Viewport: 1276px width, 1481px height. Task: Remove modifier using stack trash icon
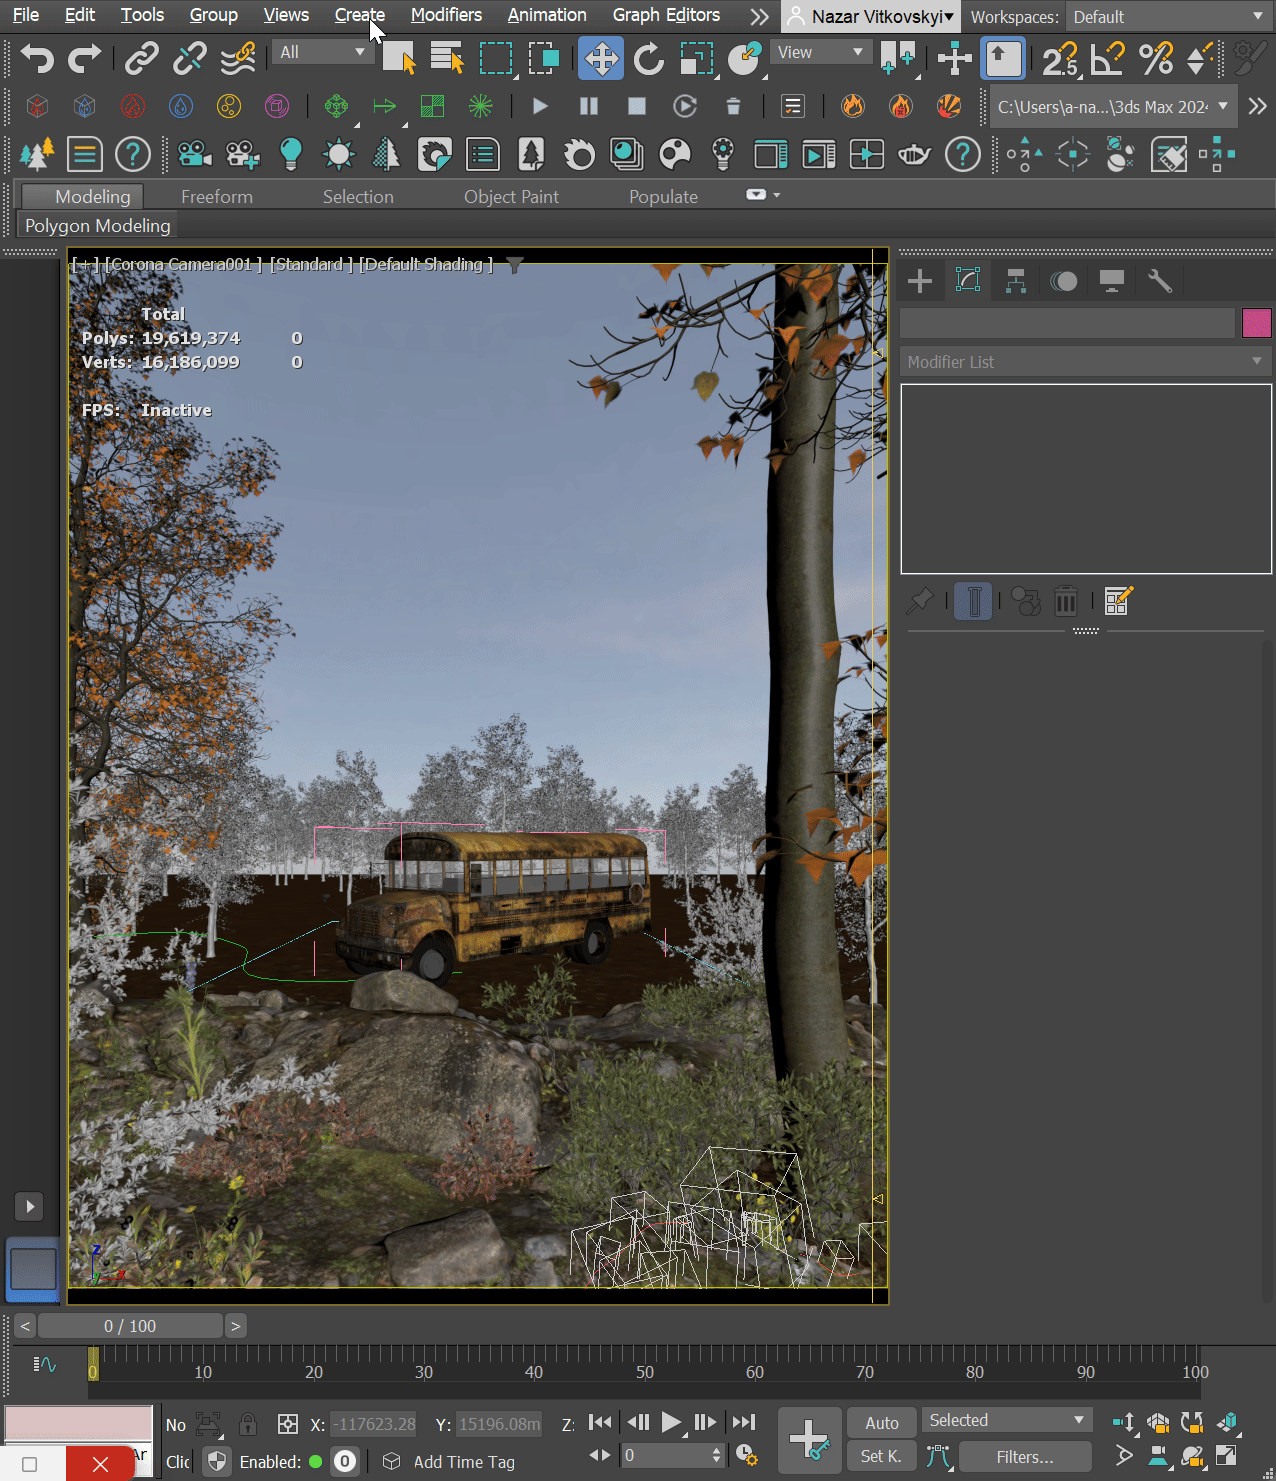[1066, 601]
